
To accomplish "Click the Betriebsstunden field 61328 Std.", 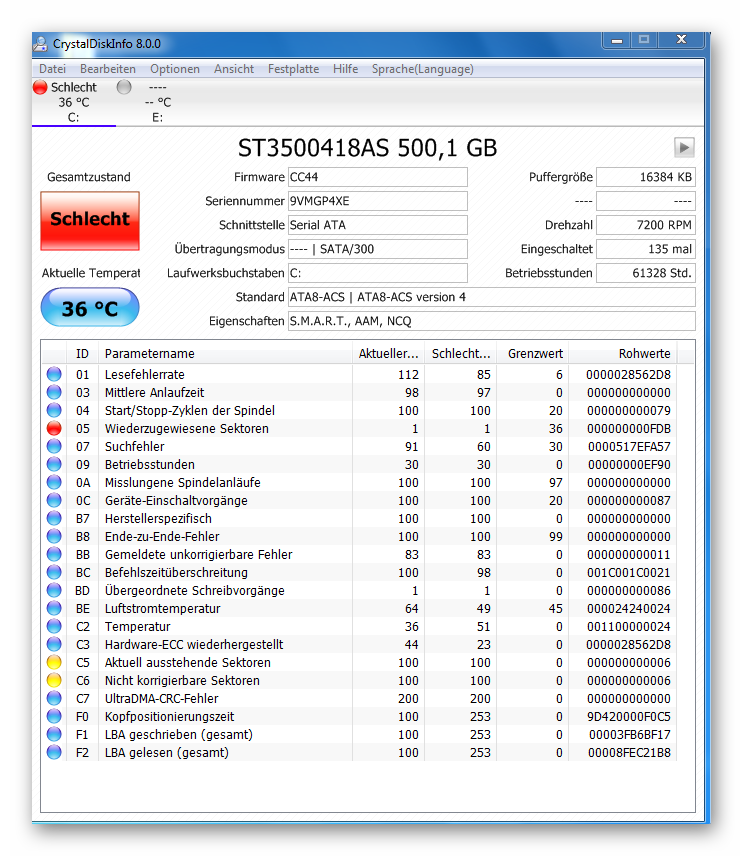I will tap(646, 273).
